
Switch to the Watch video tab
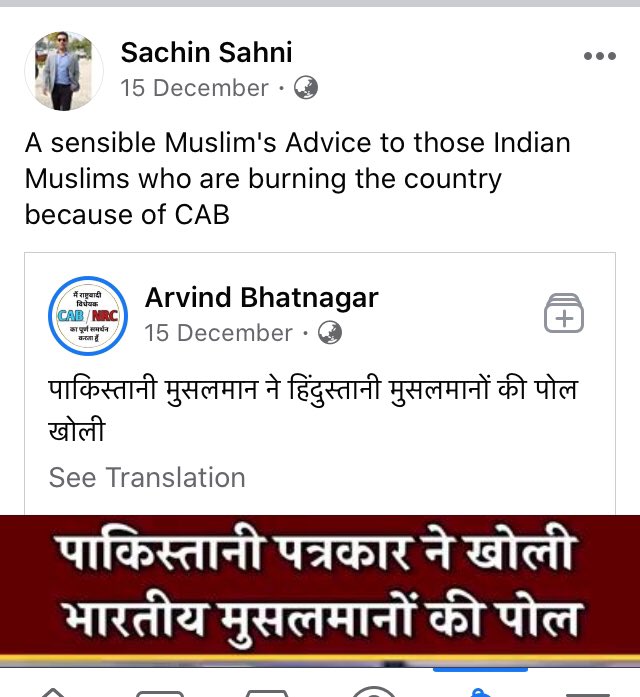click(x=160, y=693)
